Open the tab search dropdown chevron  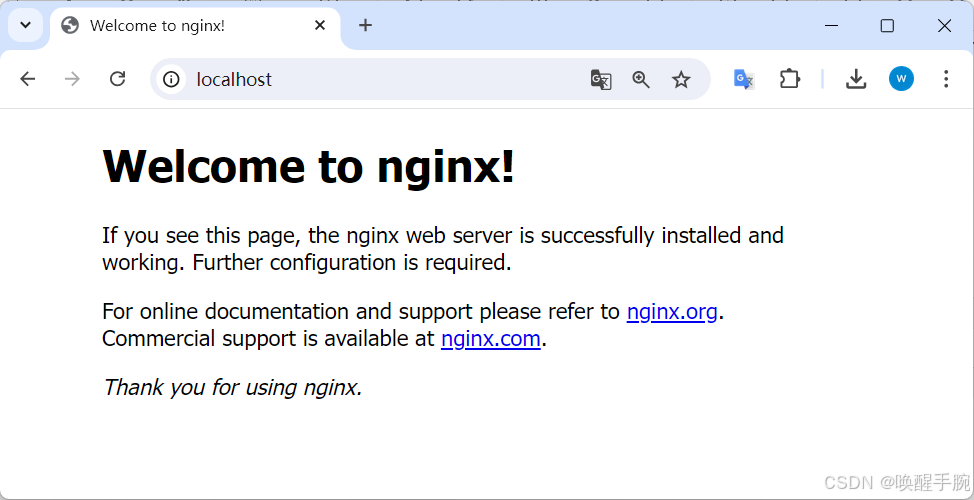[25, 25]
